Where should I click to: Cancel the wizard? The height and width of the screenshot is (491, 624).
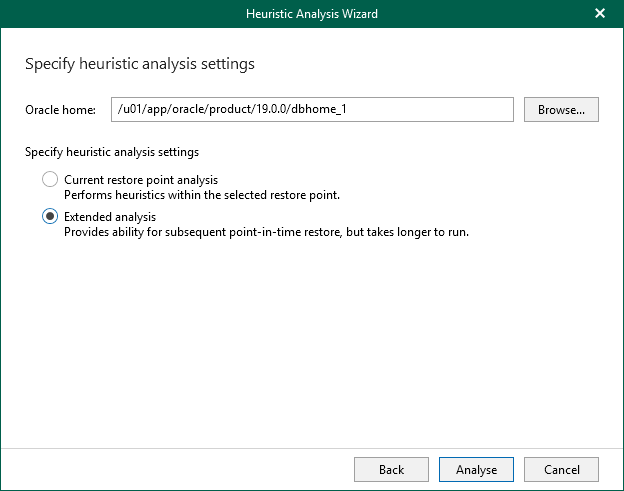point(561,469)
